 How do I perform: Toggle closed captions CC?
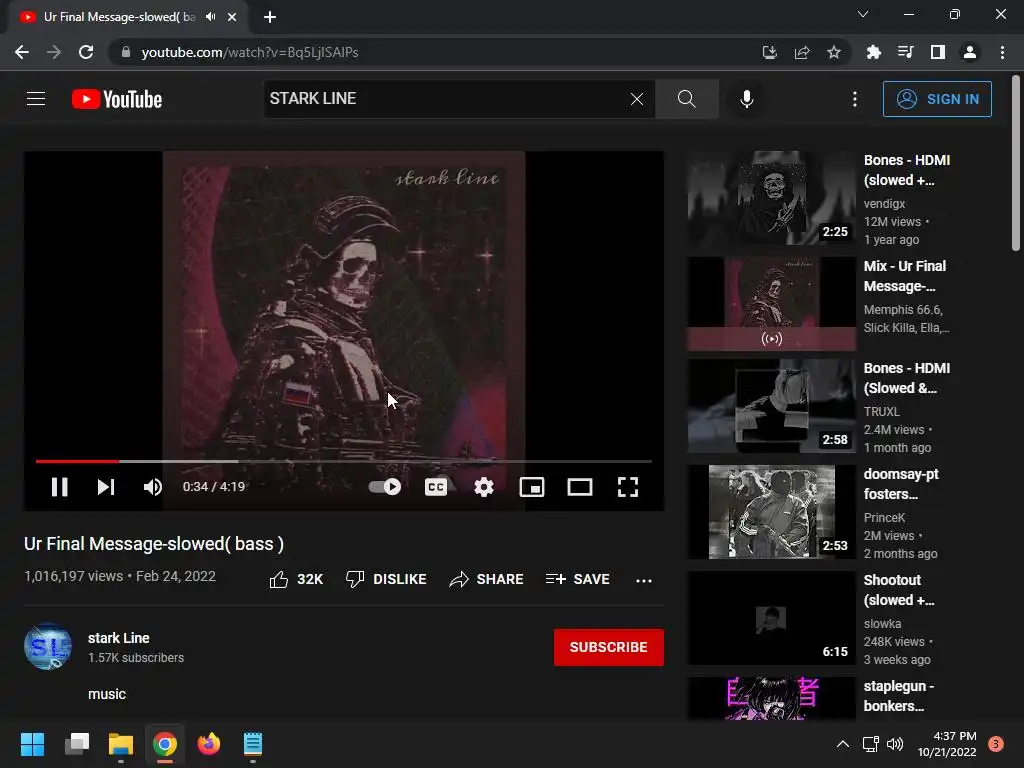tap(436, 487)
